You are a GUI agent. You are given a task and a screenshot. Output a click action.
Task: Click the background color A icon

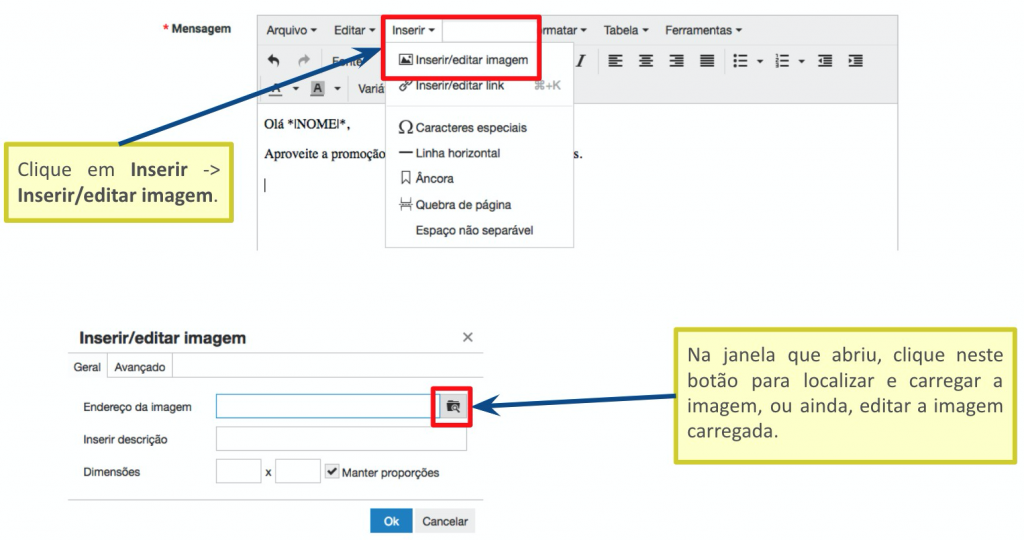point(317,88)
